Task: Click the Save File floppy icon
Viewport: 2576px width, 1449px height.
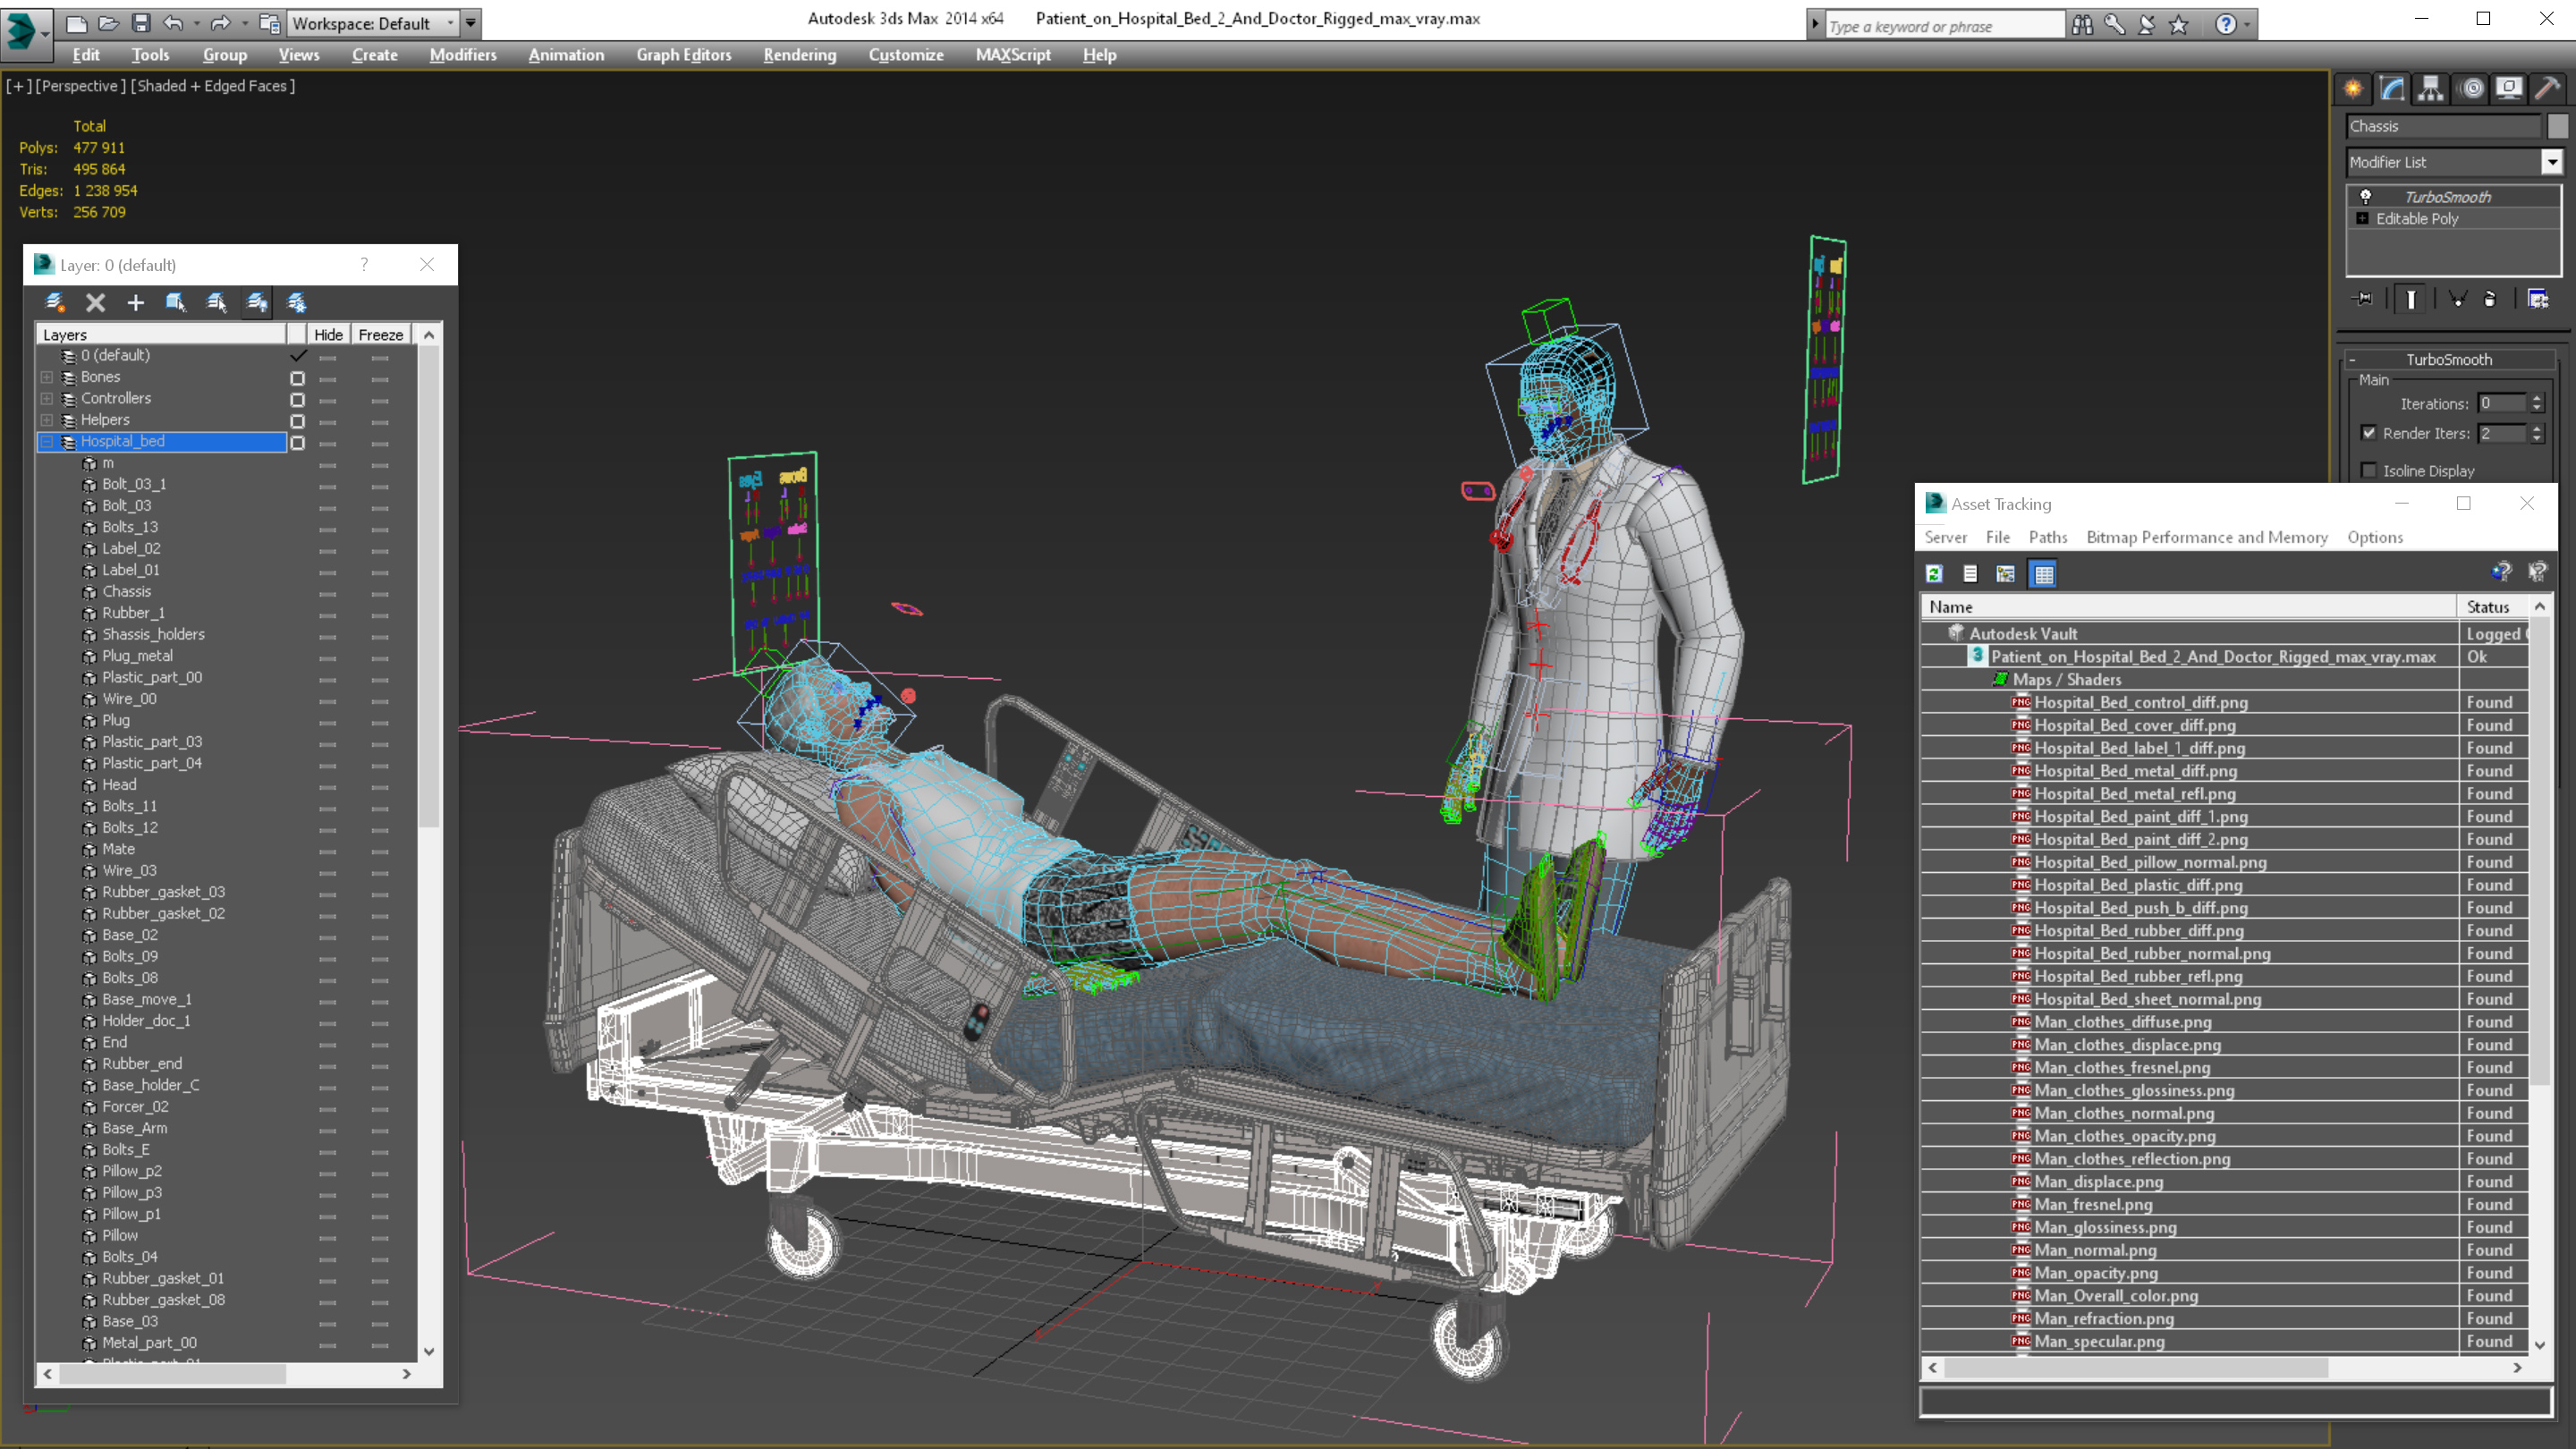Action: (x=141, y=23)
